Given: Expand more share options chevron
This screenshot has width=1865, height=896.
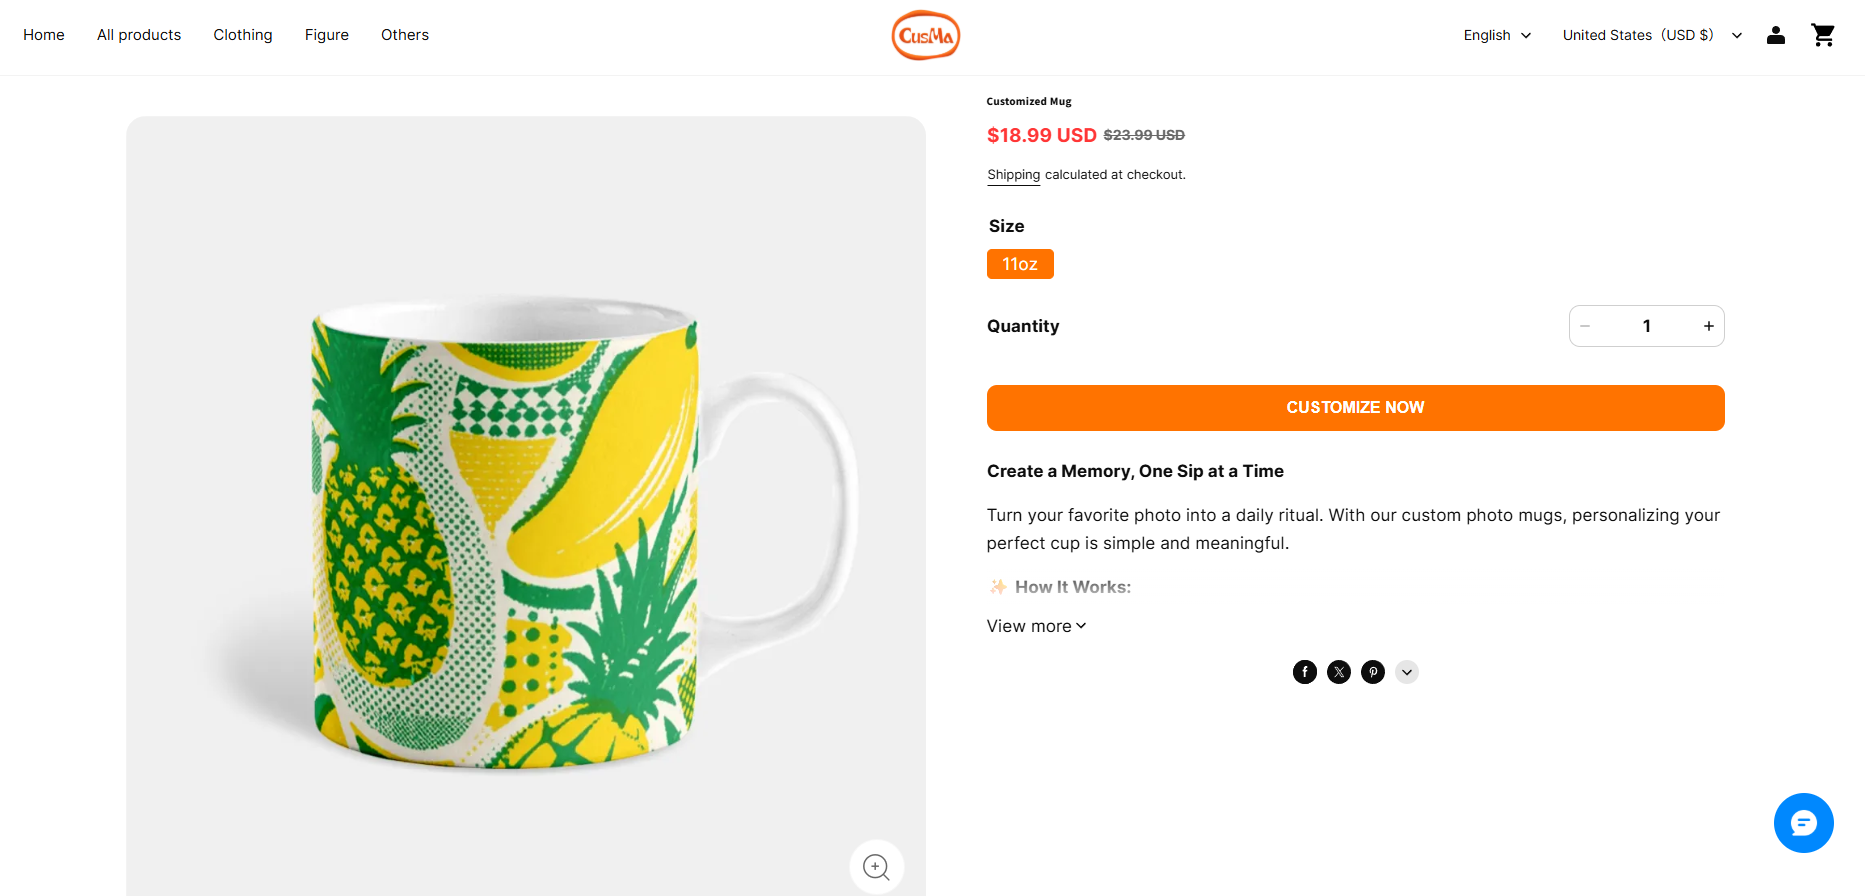Looking at the screenshot, I should 1407,672.
